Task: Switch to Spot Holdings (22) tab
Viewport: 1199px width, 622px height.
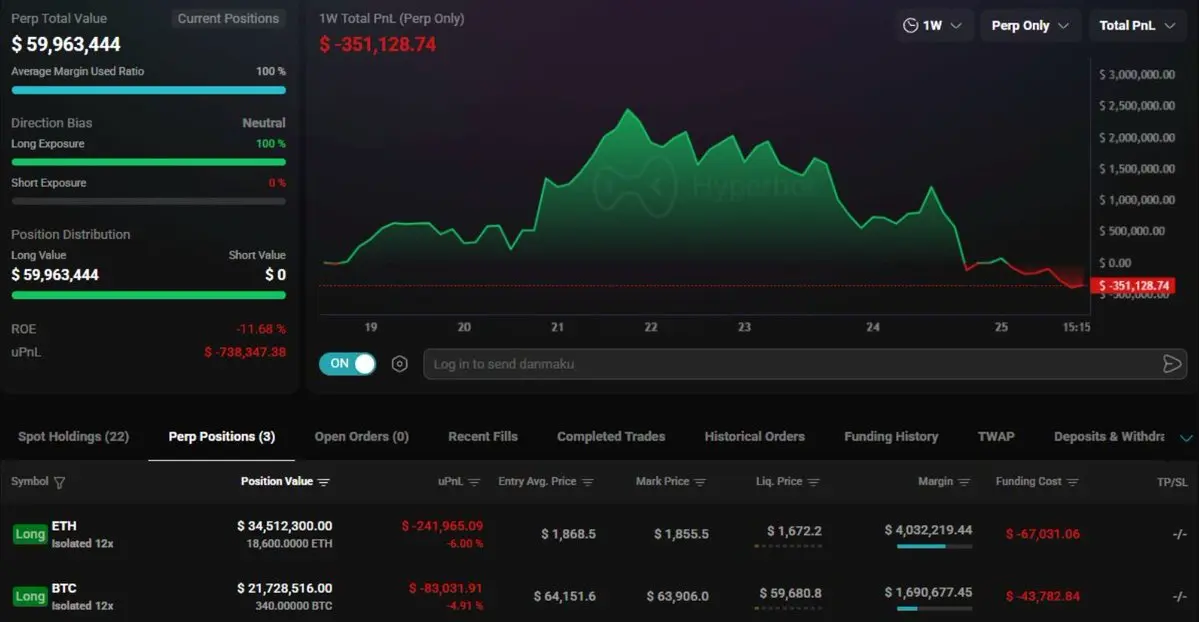Action: coord(73,436)
